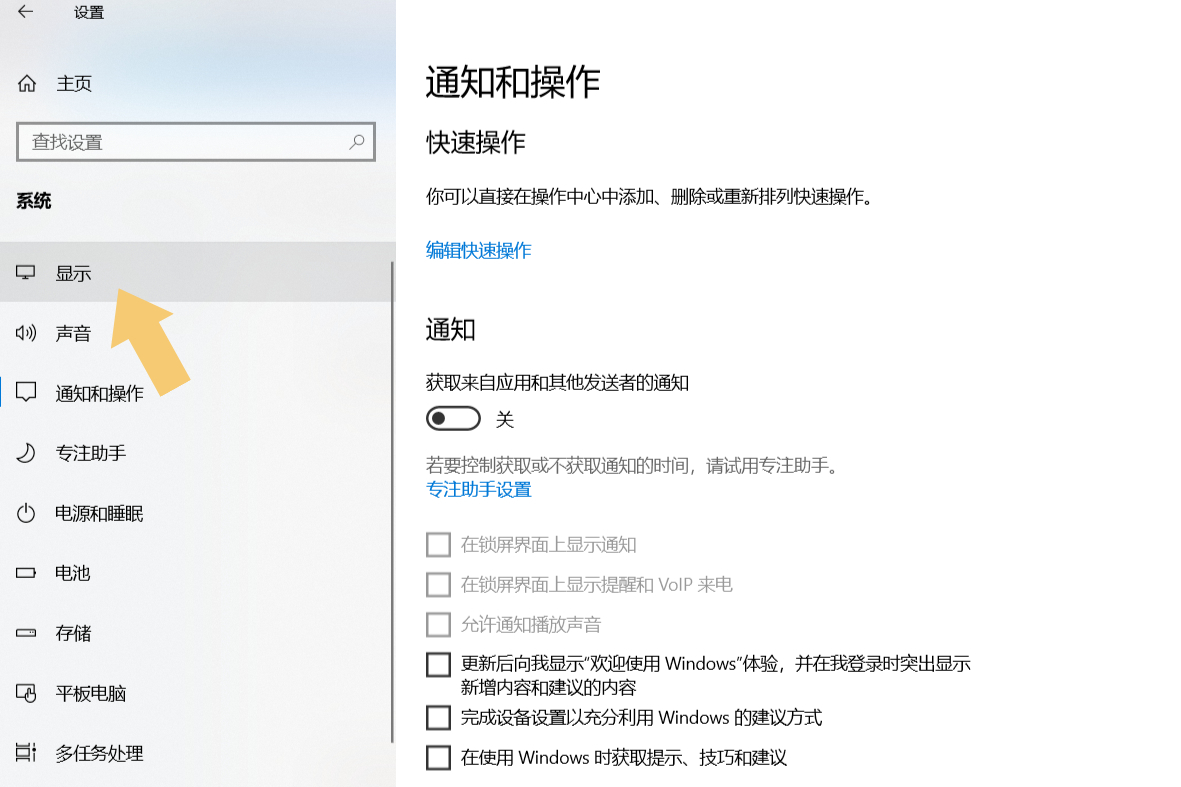Enable tips and suggestions while using Windows

click(x=438, y=757)
